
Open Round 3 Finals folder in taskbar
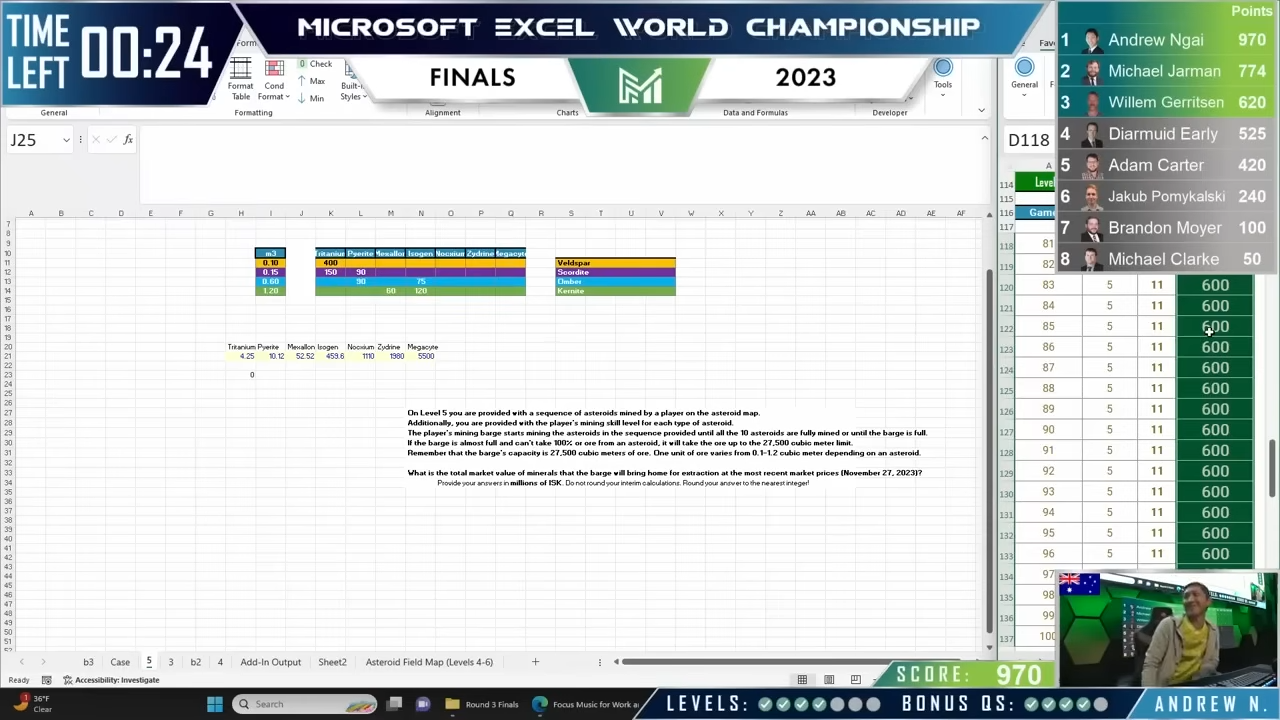(482, 704)
